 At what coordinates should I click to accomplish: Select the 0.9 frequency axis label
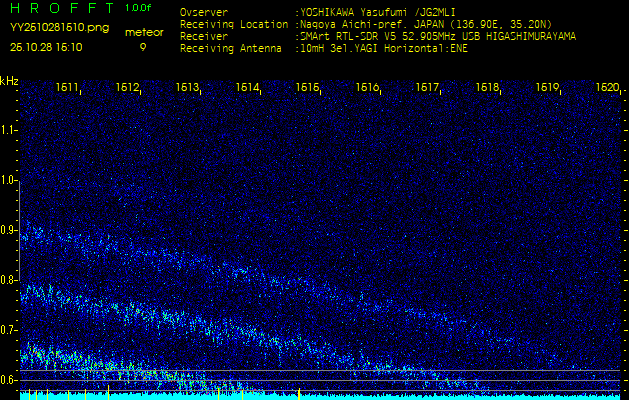9,230
